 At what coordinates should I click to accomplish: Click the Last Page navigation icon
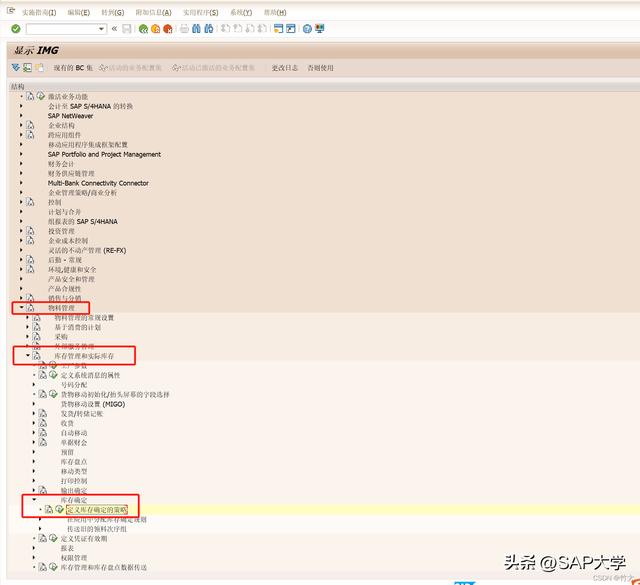pos(262,29)
